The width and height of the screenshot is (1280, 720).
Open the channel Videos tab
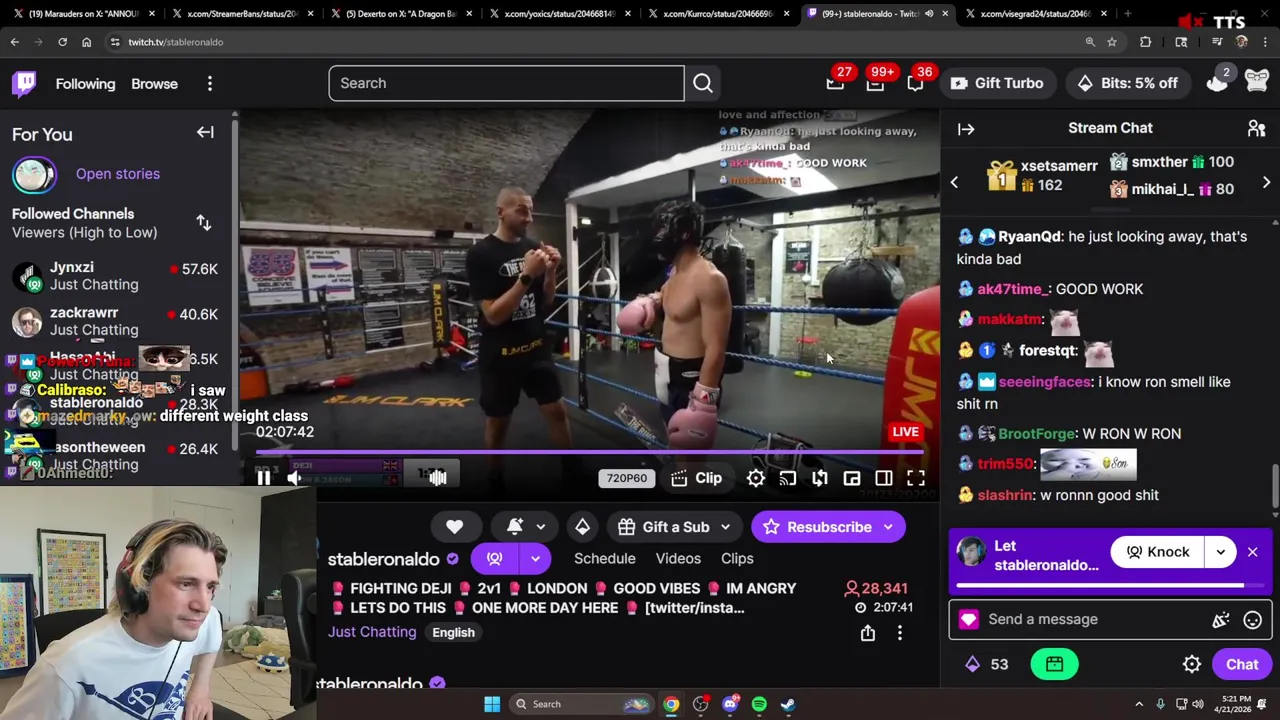click(678, 559)
